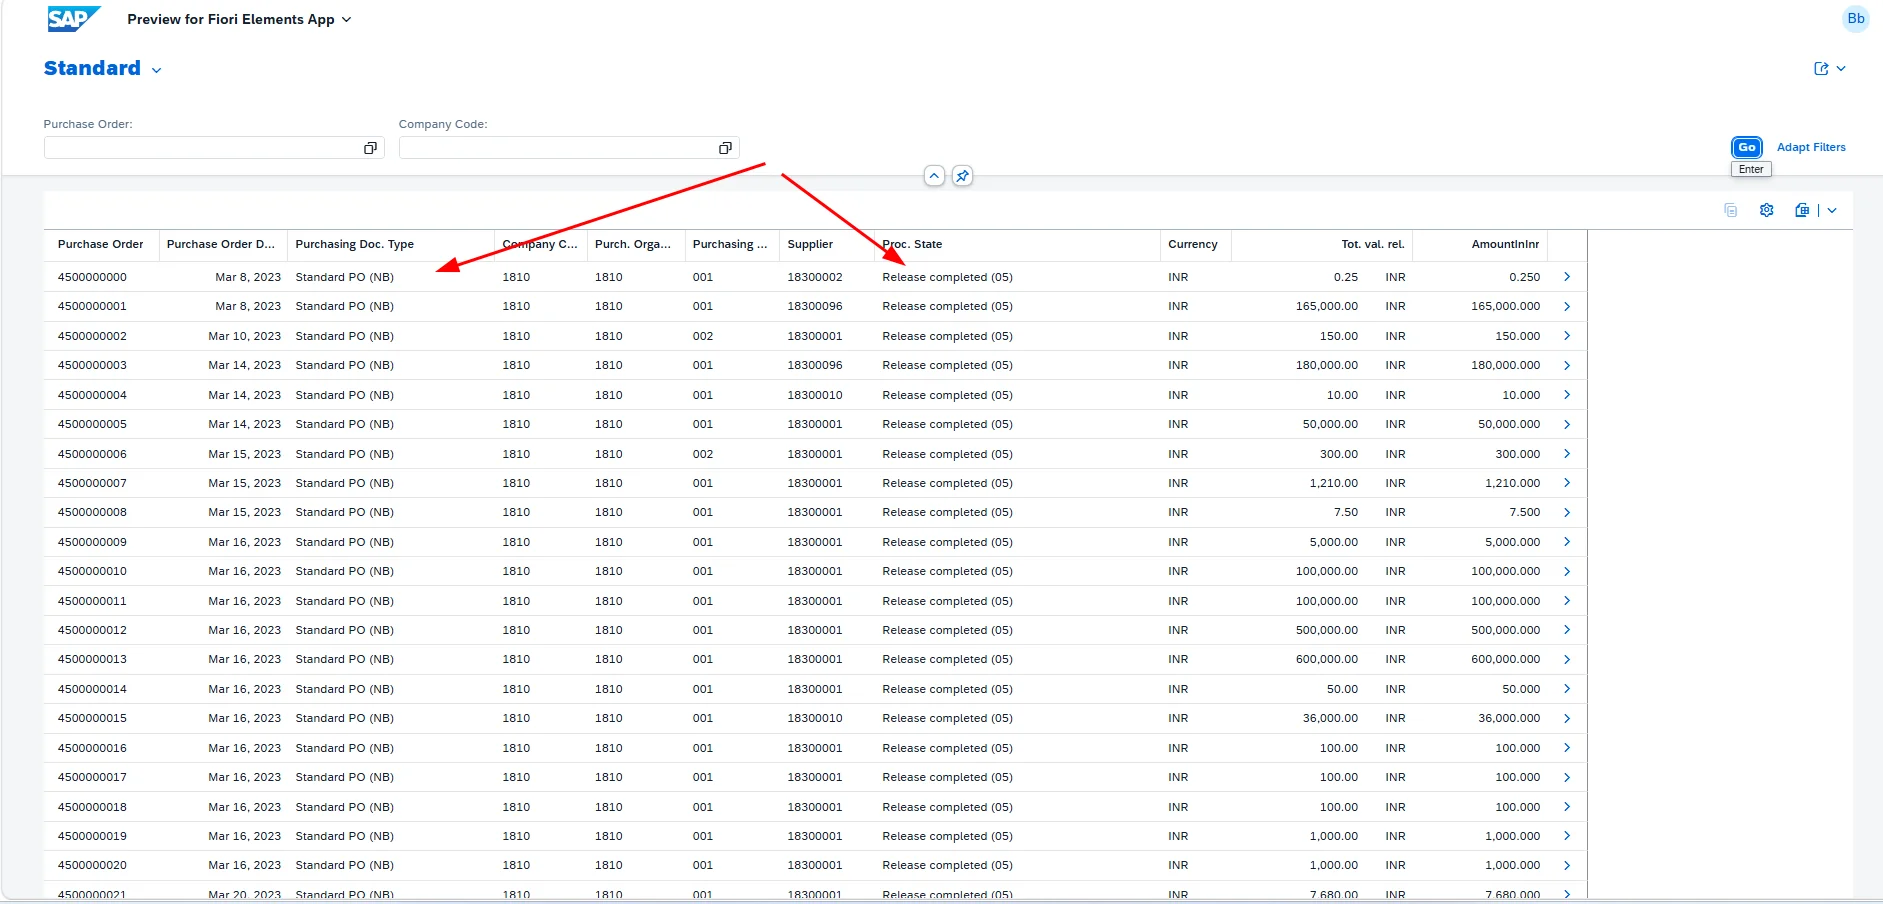Click the 500,000.000 AmountInInr cell
Image resolution: width=1883 pixels, height=904 pixels.
[x=1505, y=630]
